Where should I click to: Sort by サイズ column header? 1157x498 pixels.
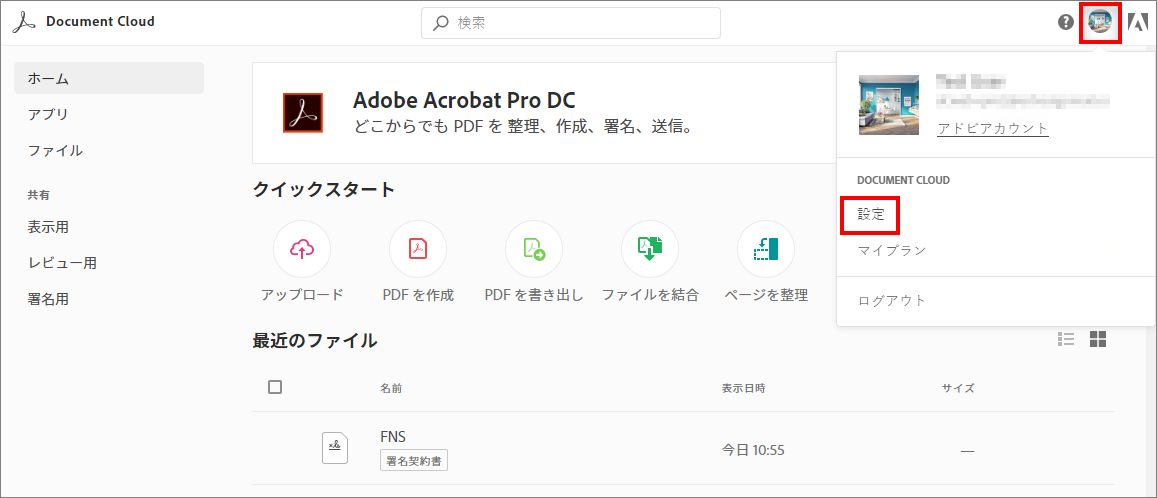click(958, 388)
